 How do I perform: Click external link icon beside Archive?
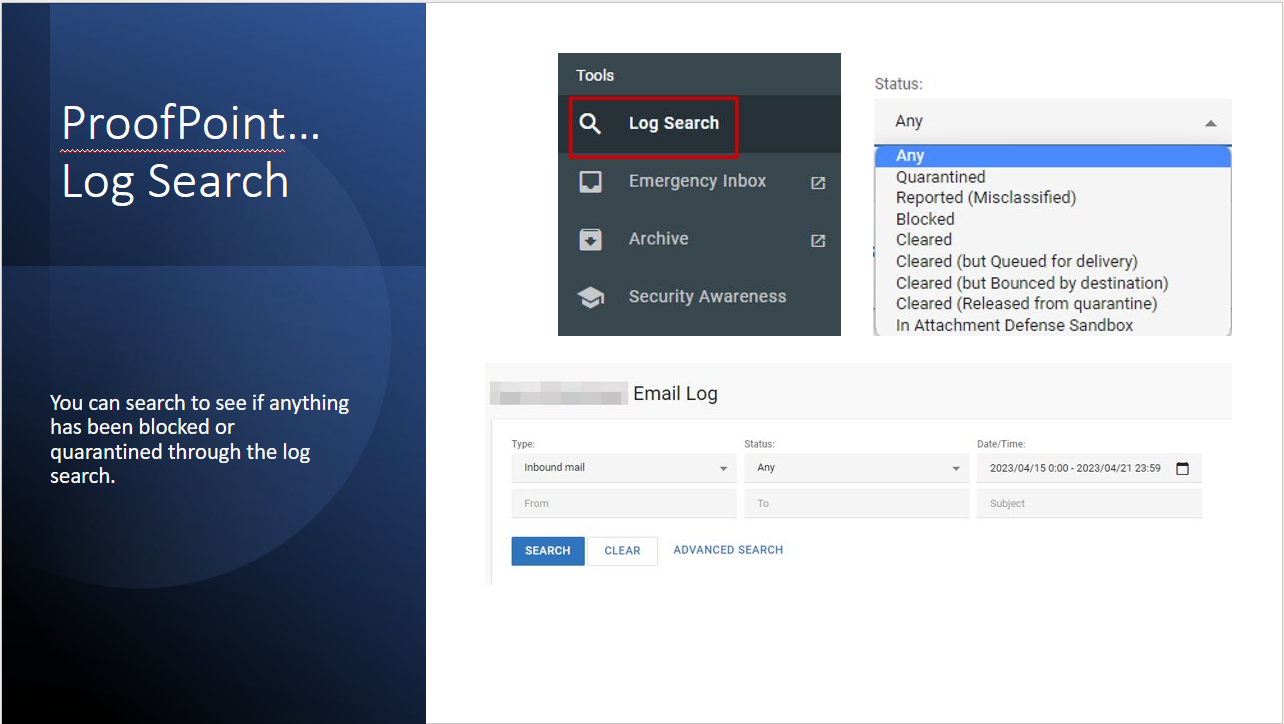pyautogui.click(x=818, y=240)
